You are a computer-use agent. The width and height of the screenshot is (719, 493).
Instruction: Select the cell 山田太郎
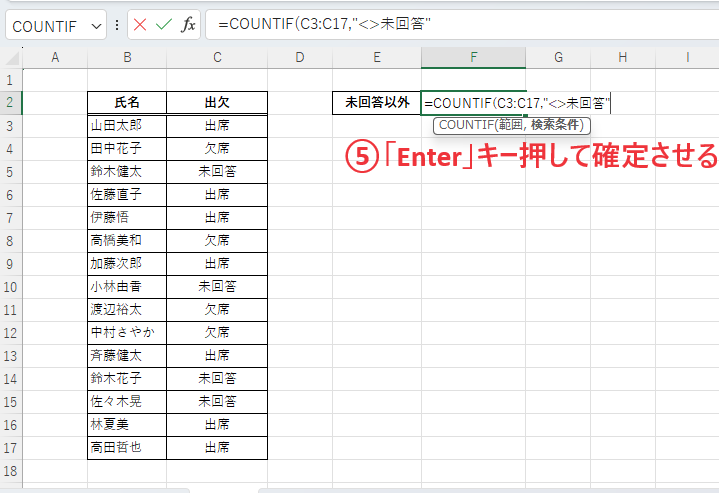[127, 126]
